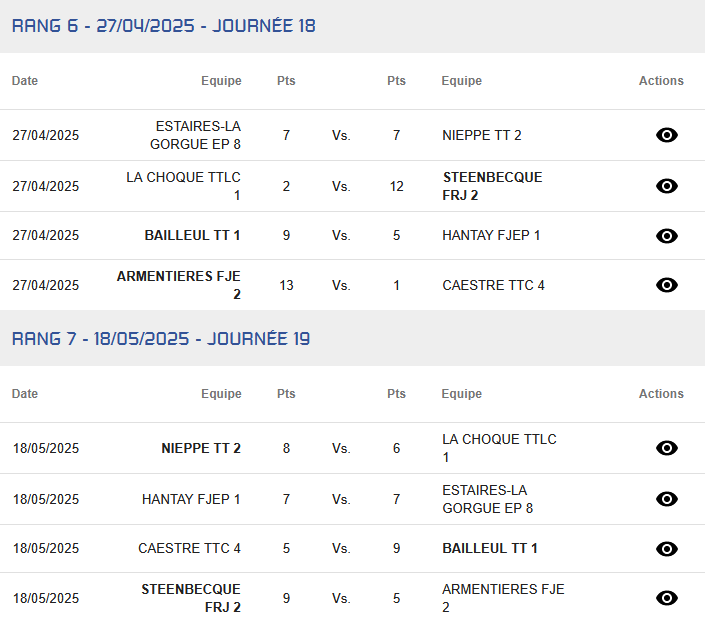
Task: Click HANTAY FJEP 1 in Journée 19 row
Action: (x=191, y=499)
